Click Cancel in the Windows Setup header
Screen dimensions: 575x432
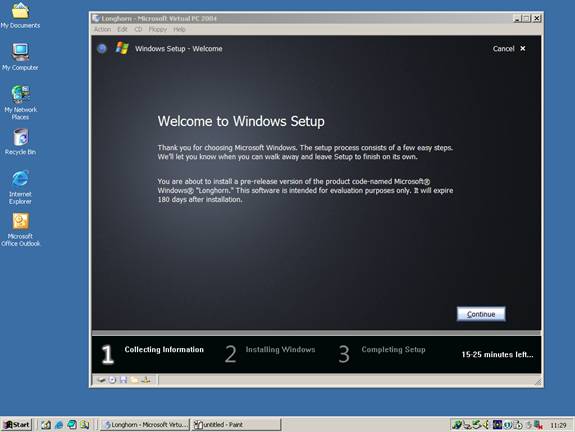(x=509, y=48)
